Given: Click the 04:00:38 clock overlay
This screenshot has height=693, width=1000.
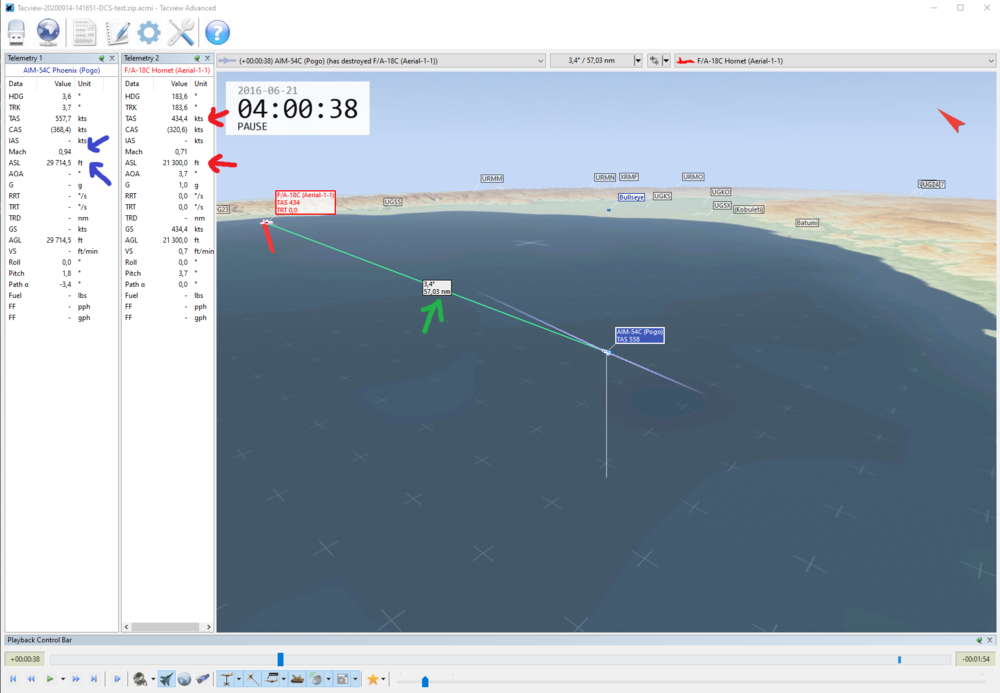Looking at the screenshot, I should click(297, 109).
